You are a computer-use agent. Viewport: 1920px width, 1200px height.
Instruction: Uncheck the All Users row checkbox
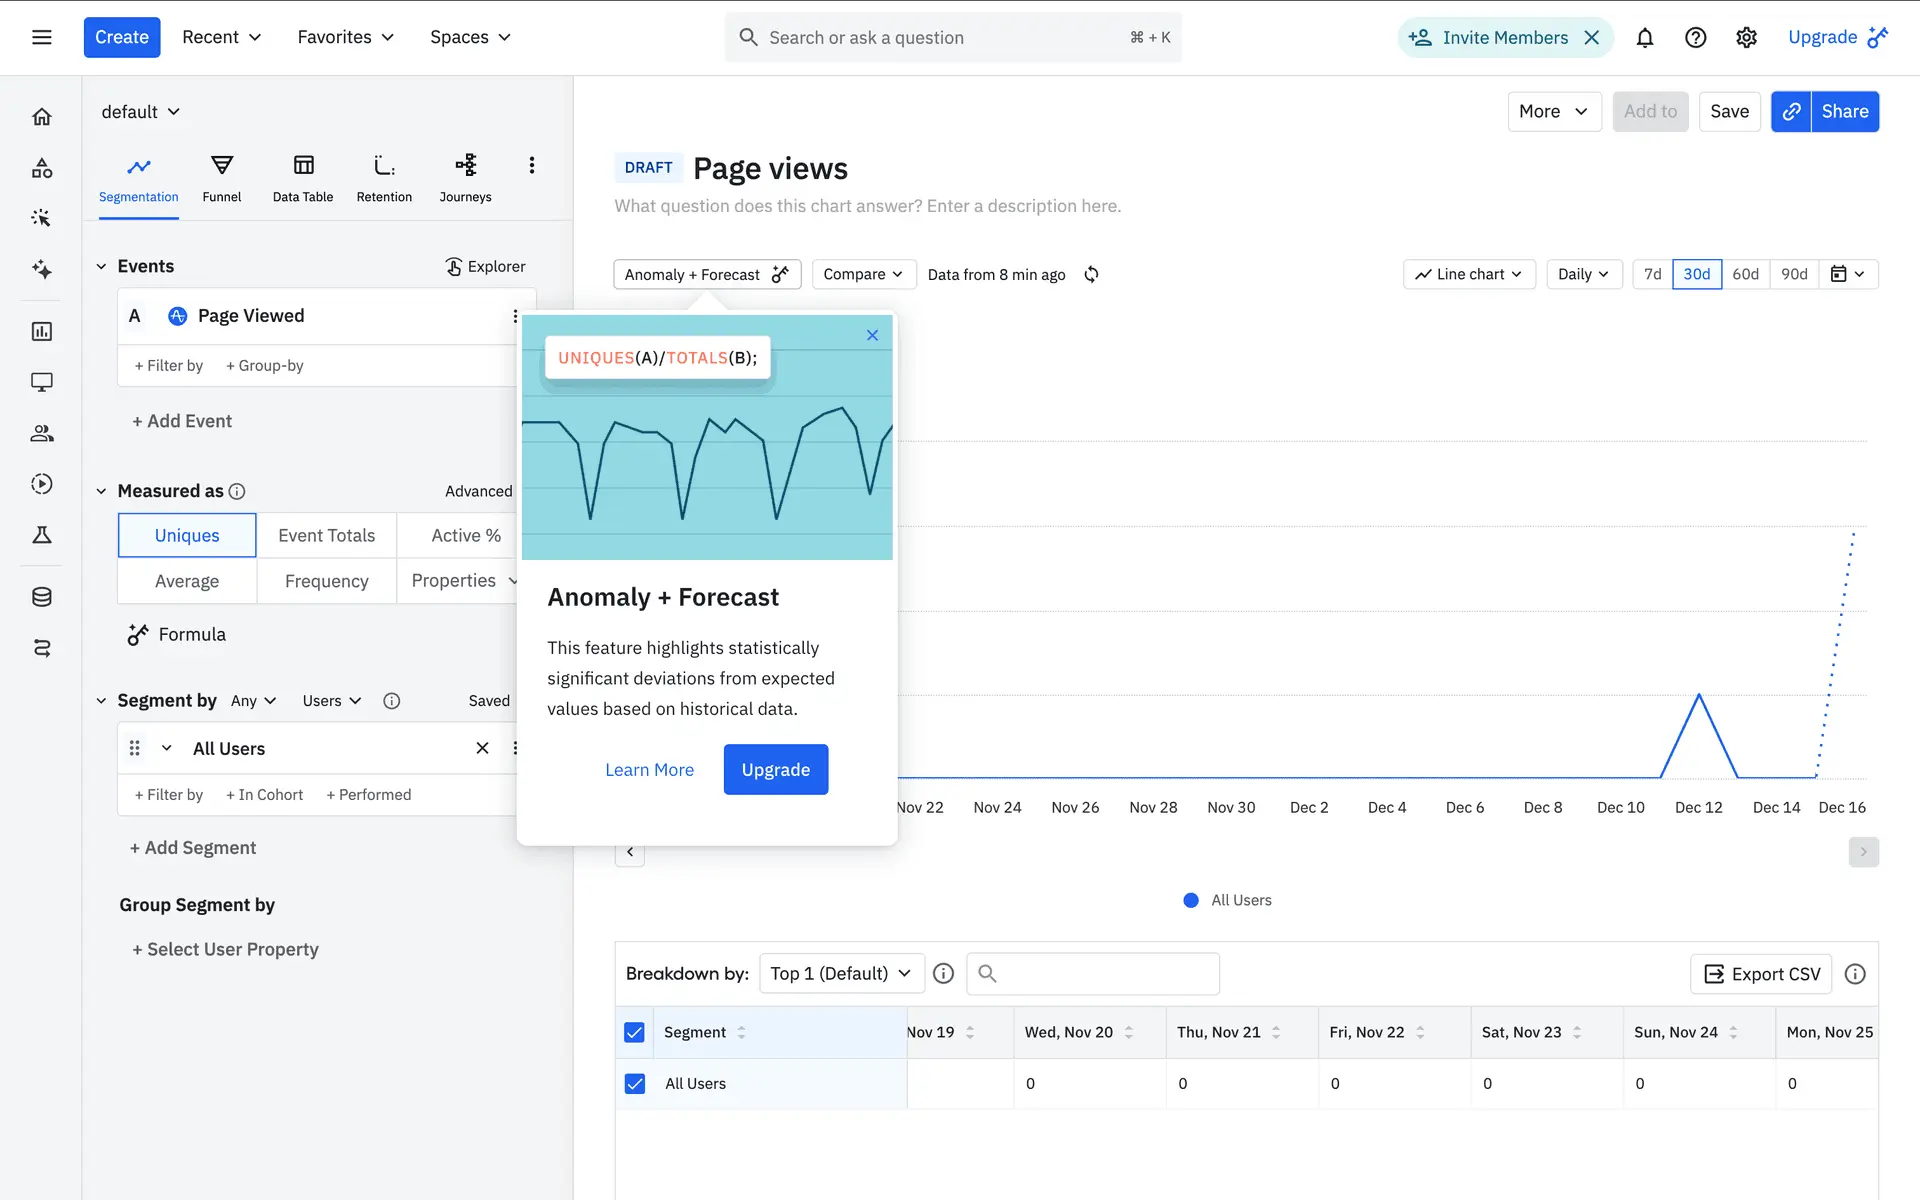coord(634,1083)
